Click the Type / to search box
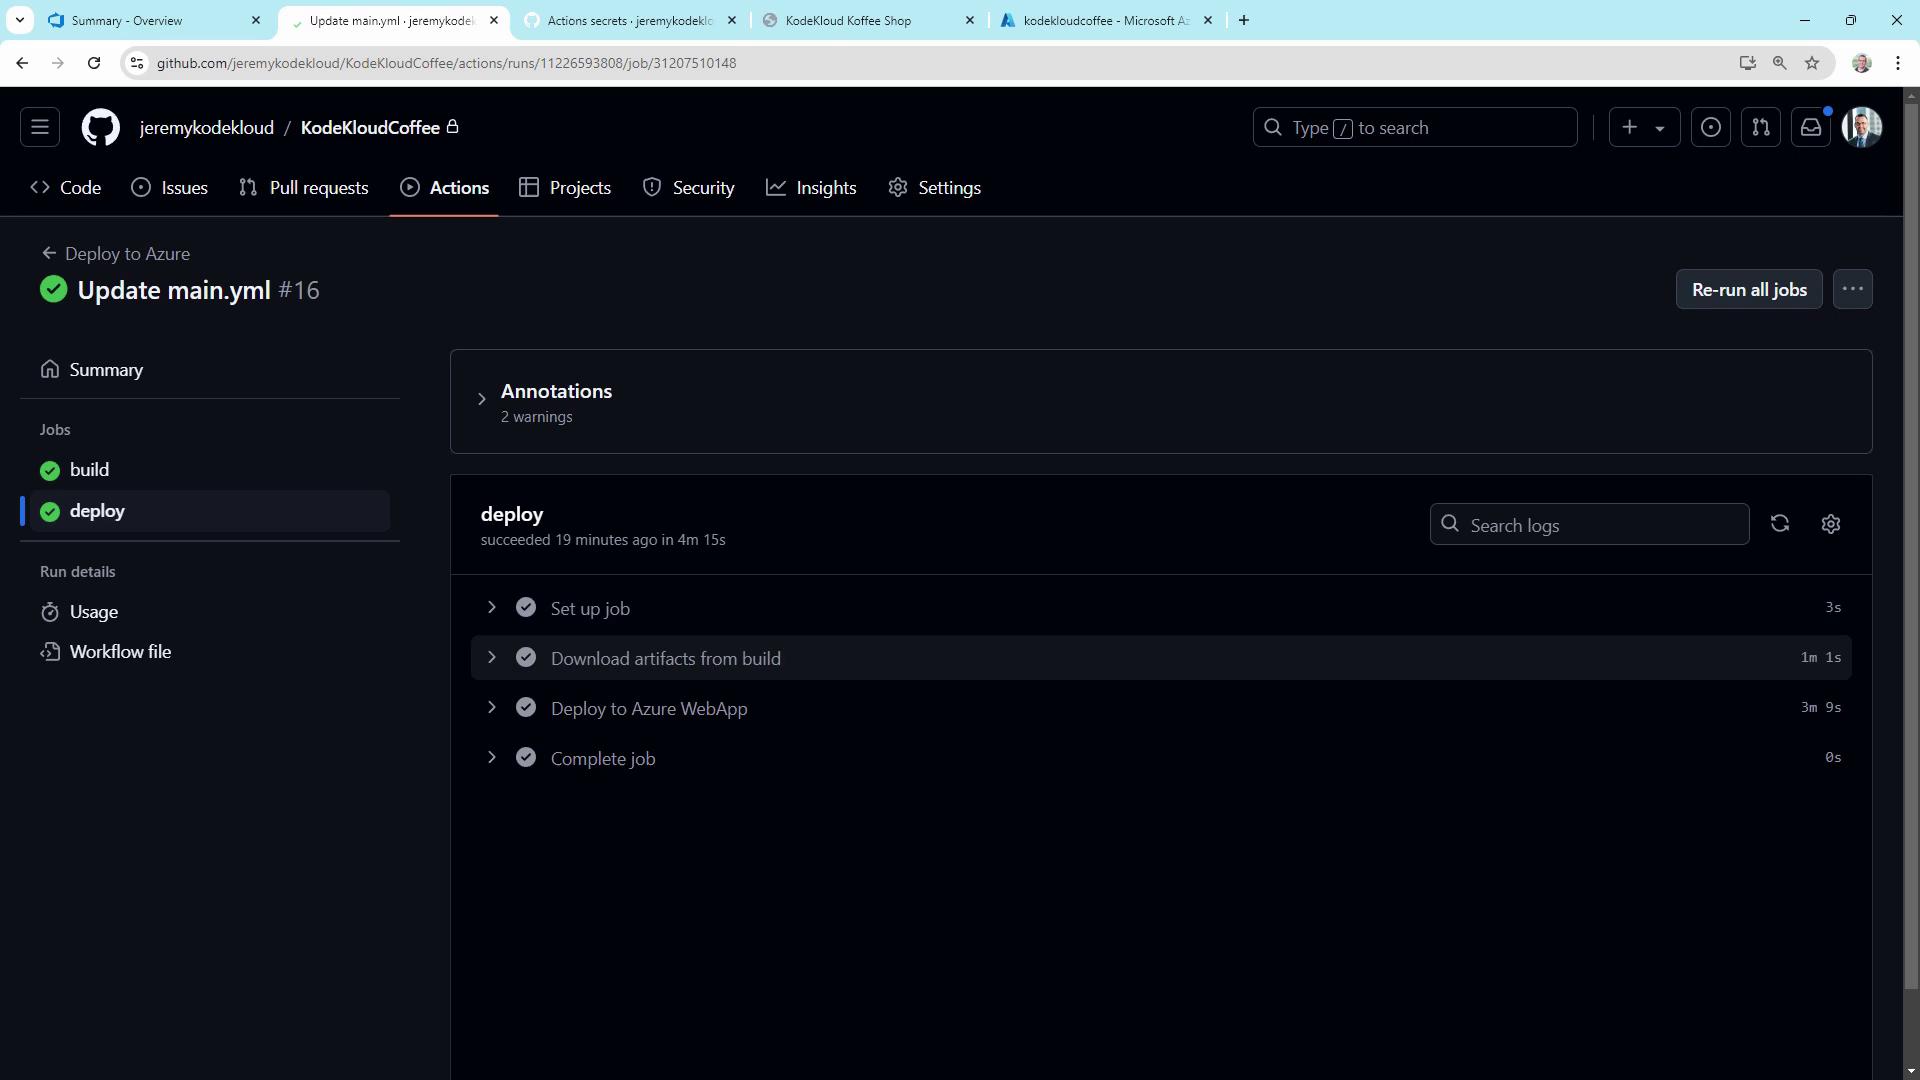This screenshot has height=1080, width=1920. (x=1415, y=127)
